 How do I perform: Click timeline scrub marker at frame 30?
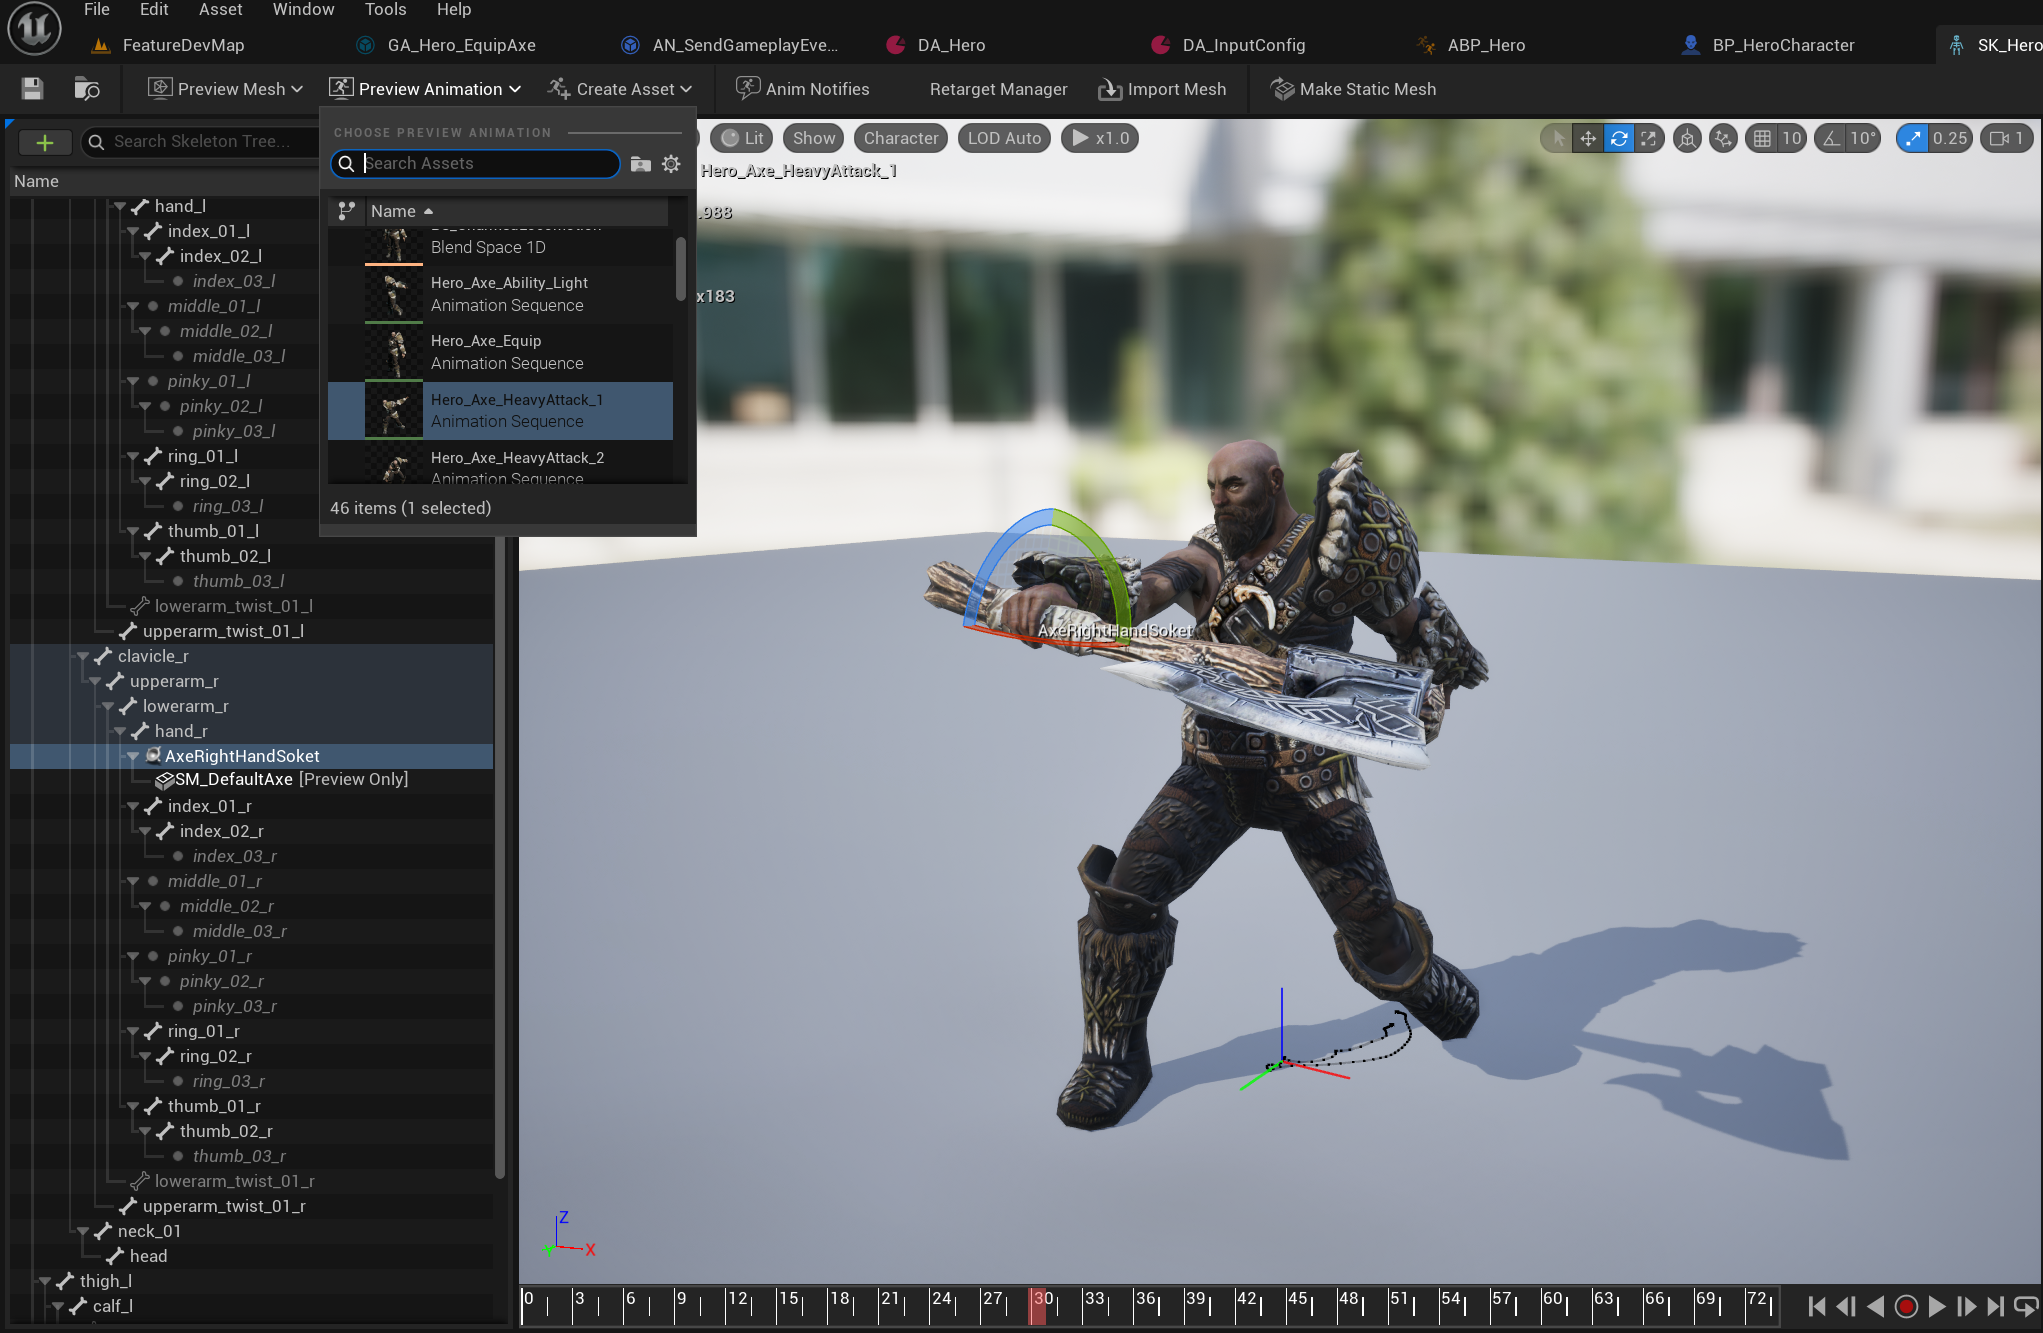[x=1037, y=1305]
